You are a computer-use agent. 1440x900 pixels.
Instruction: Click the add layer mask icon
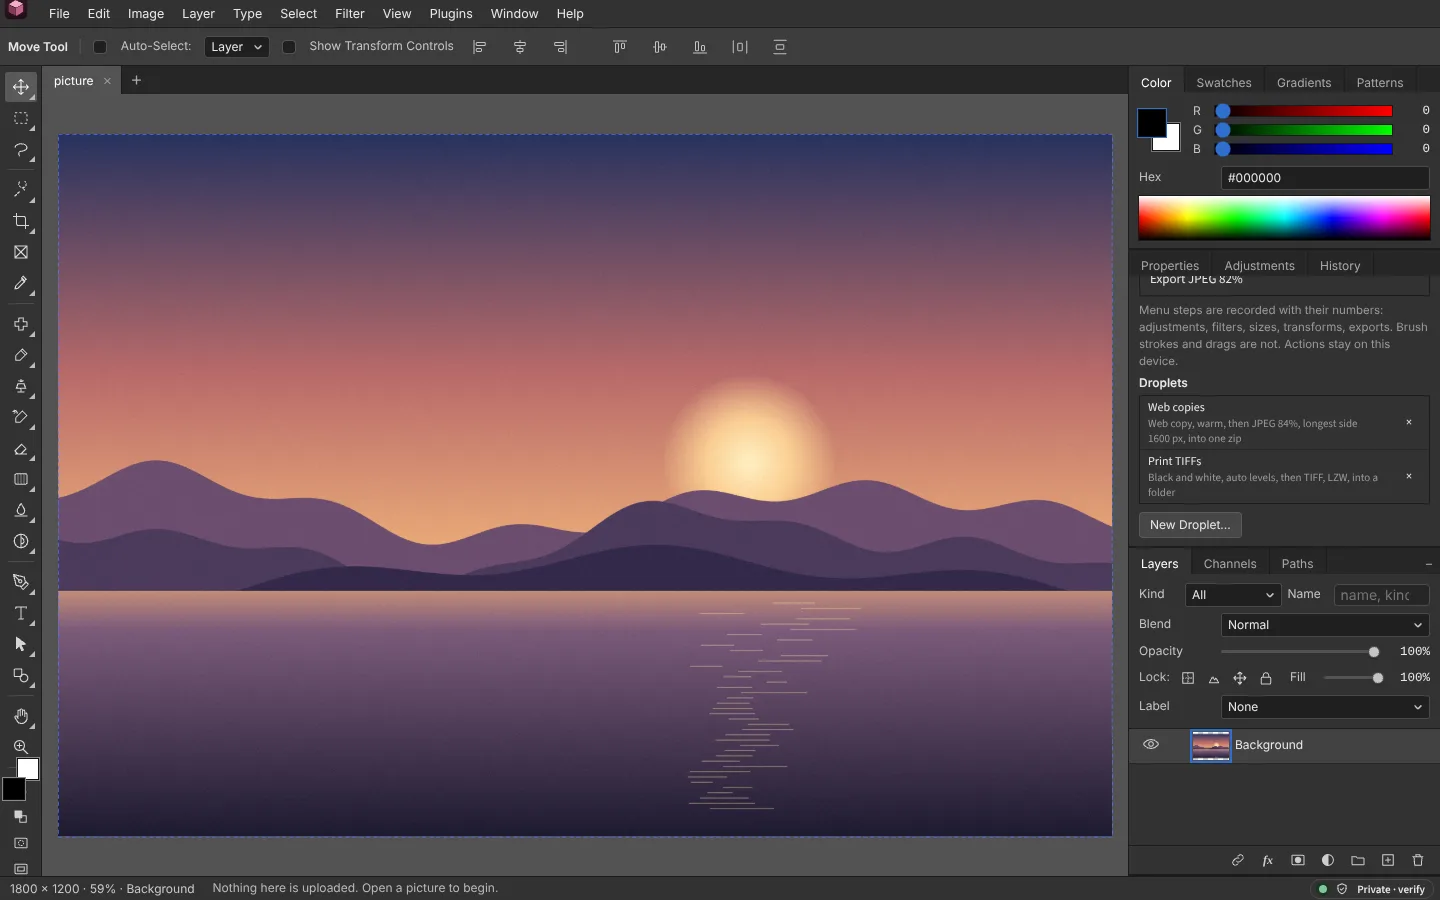[x=1298, y=860]
